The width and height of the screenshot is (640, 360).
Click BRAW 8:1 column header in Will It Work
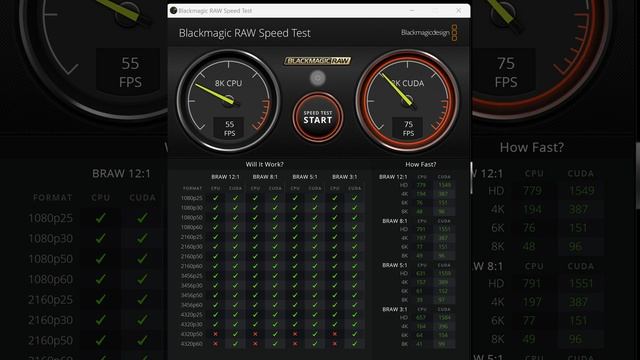point(265,177)
